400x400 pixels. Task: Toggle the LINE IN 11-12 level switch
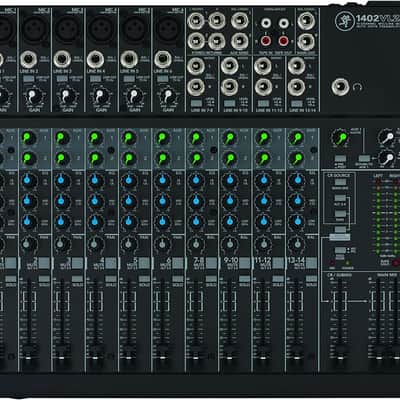point(263,103)
